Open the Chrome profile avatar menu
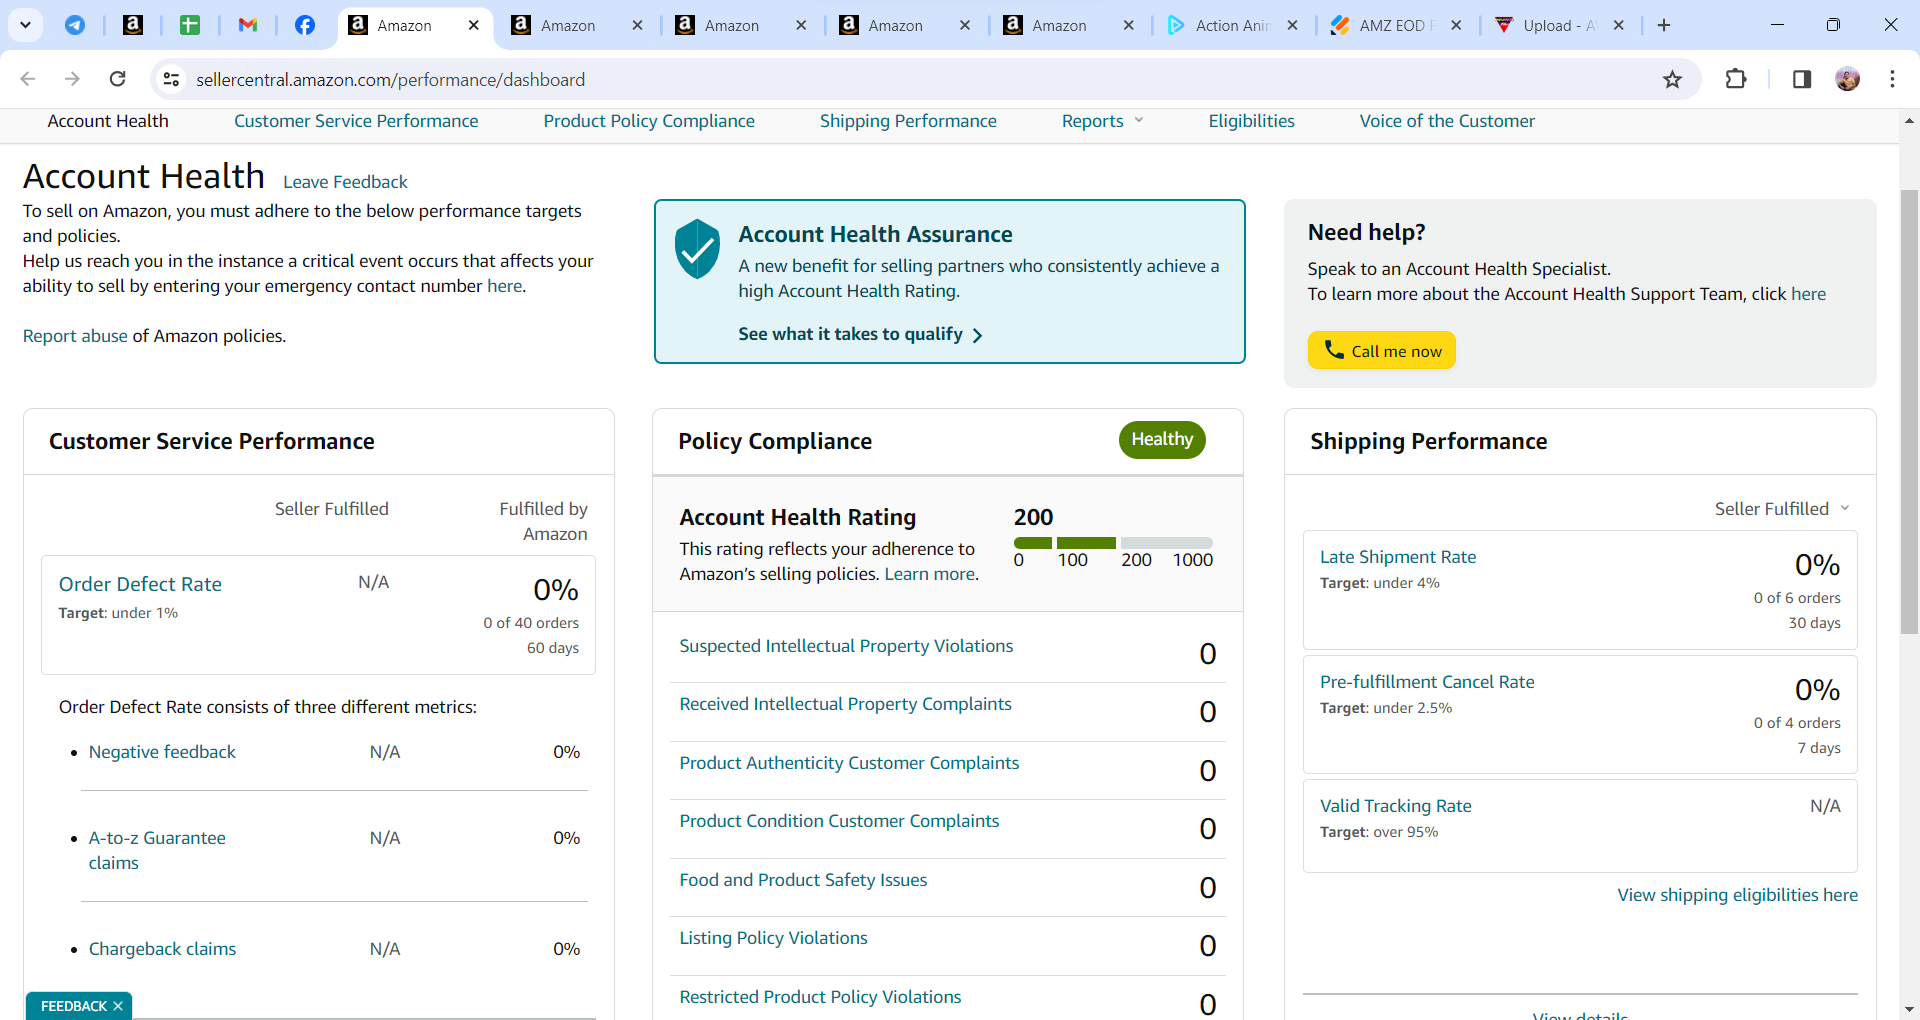This screenshot has height=1020, width=1920. [1848, 79]
